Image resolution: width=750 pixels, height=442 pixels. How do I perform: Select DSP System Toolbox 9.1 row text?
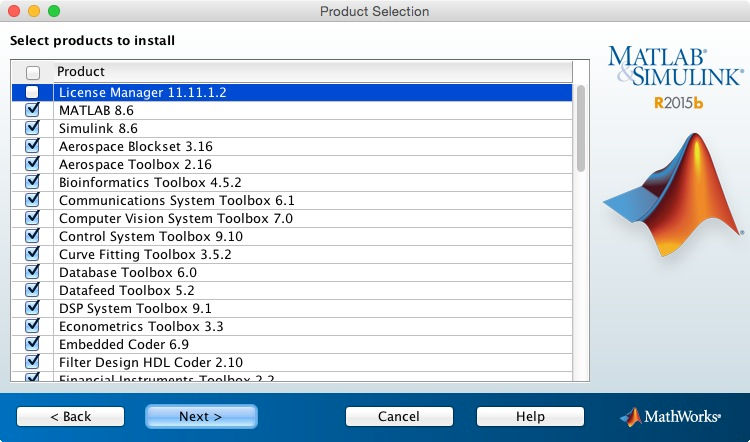click(135, 309)
